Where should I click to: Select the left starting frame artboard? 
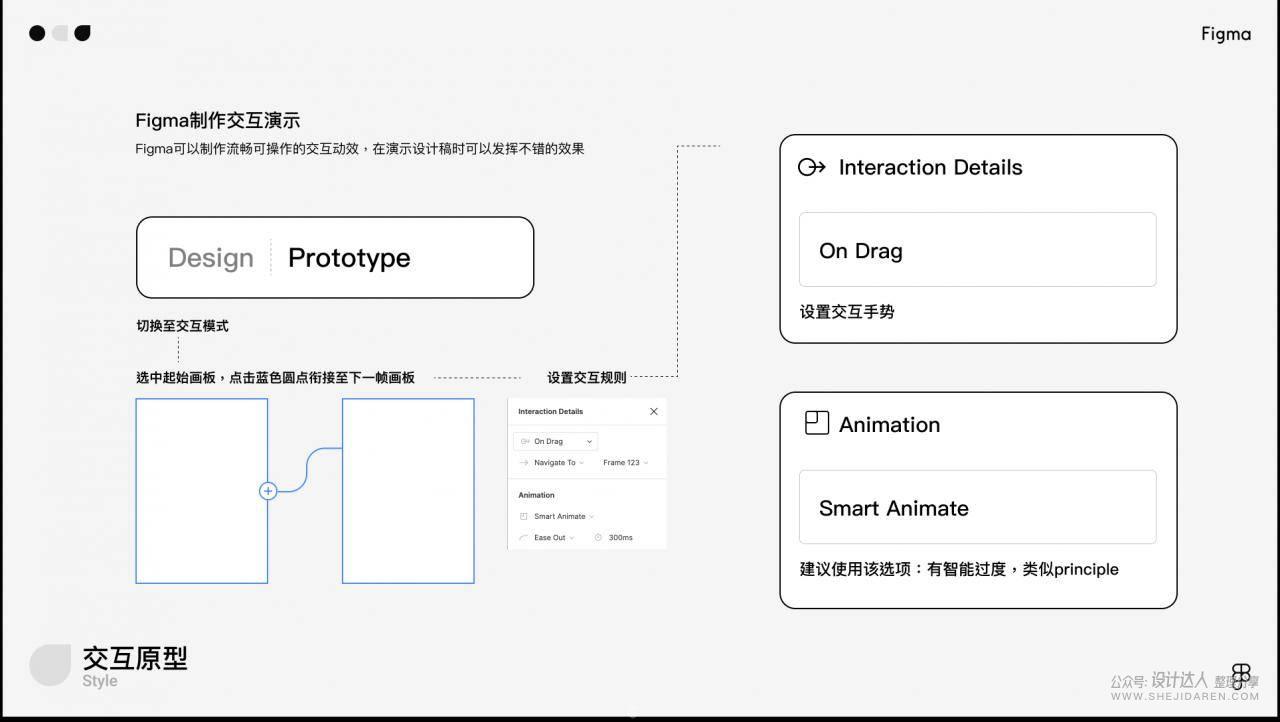coord(202,491)
